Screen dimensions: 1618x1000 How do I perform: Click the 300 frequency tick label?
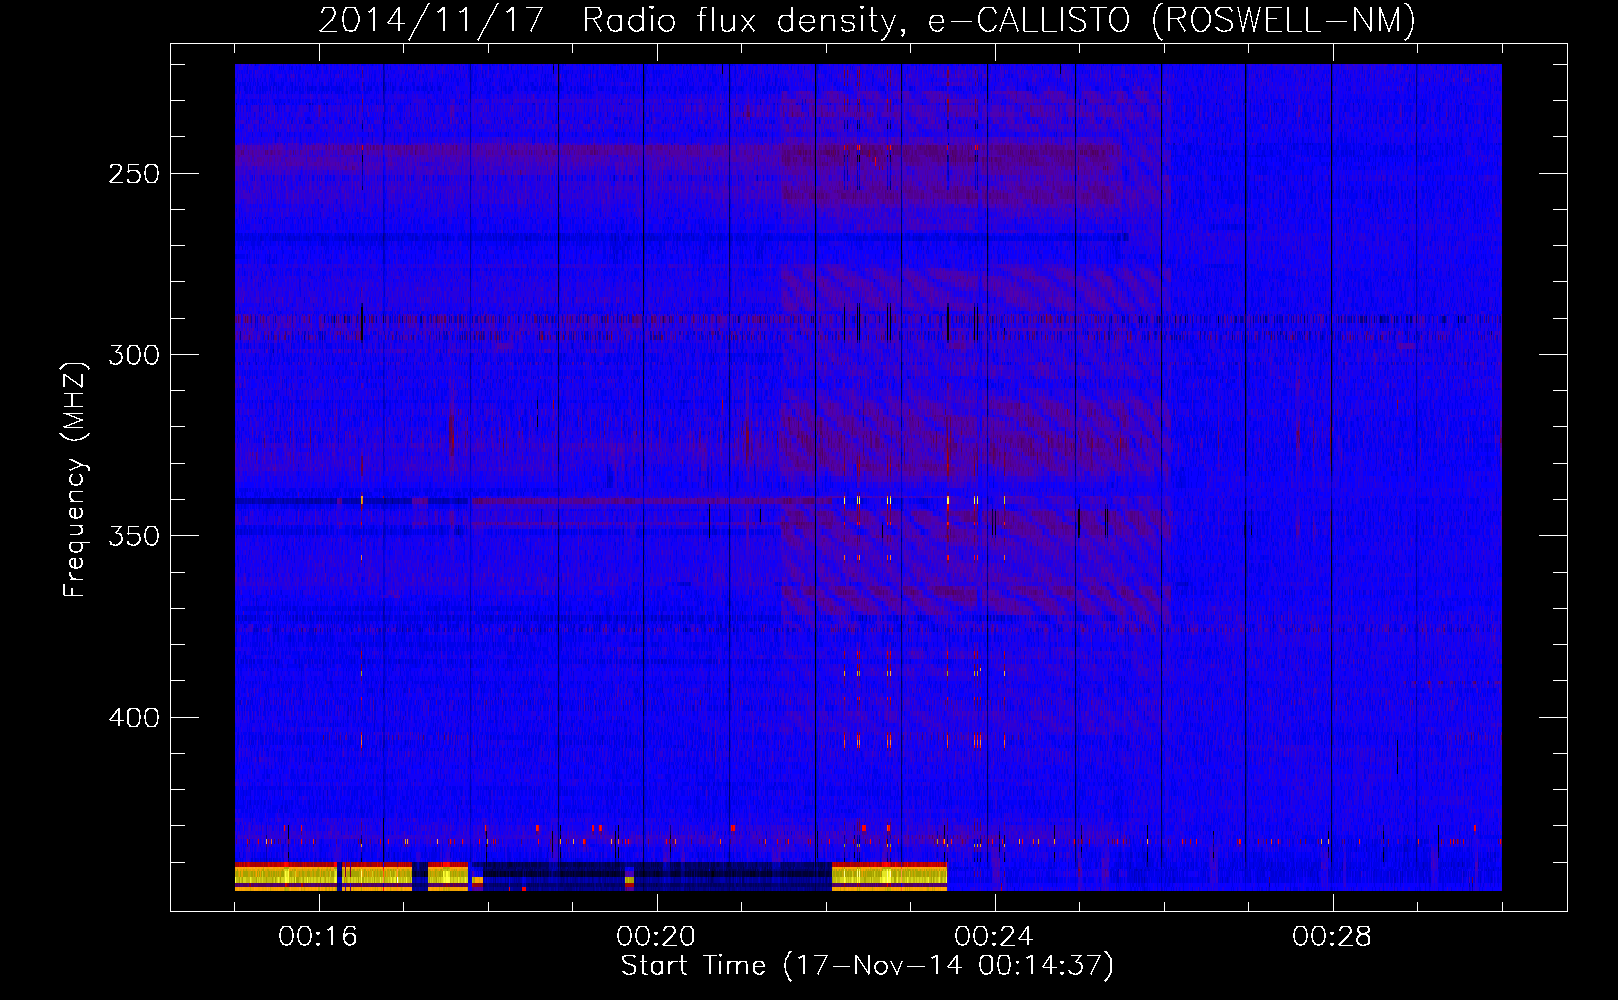(x=134, y=355)
